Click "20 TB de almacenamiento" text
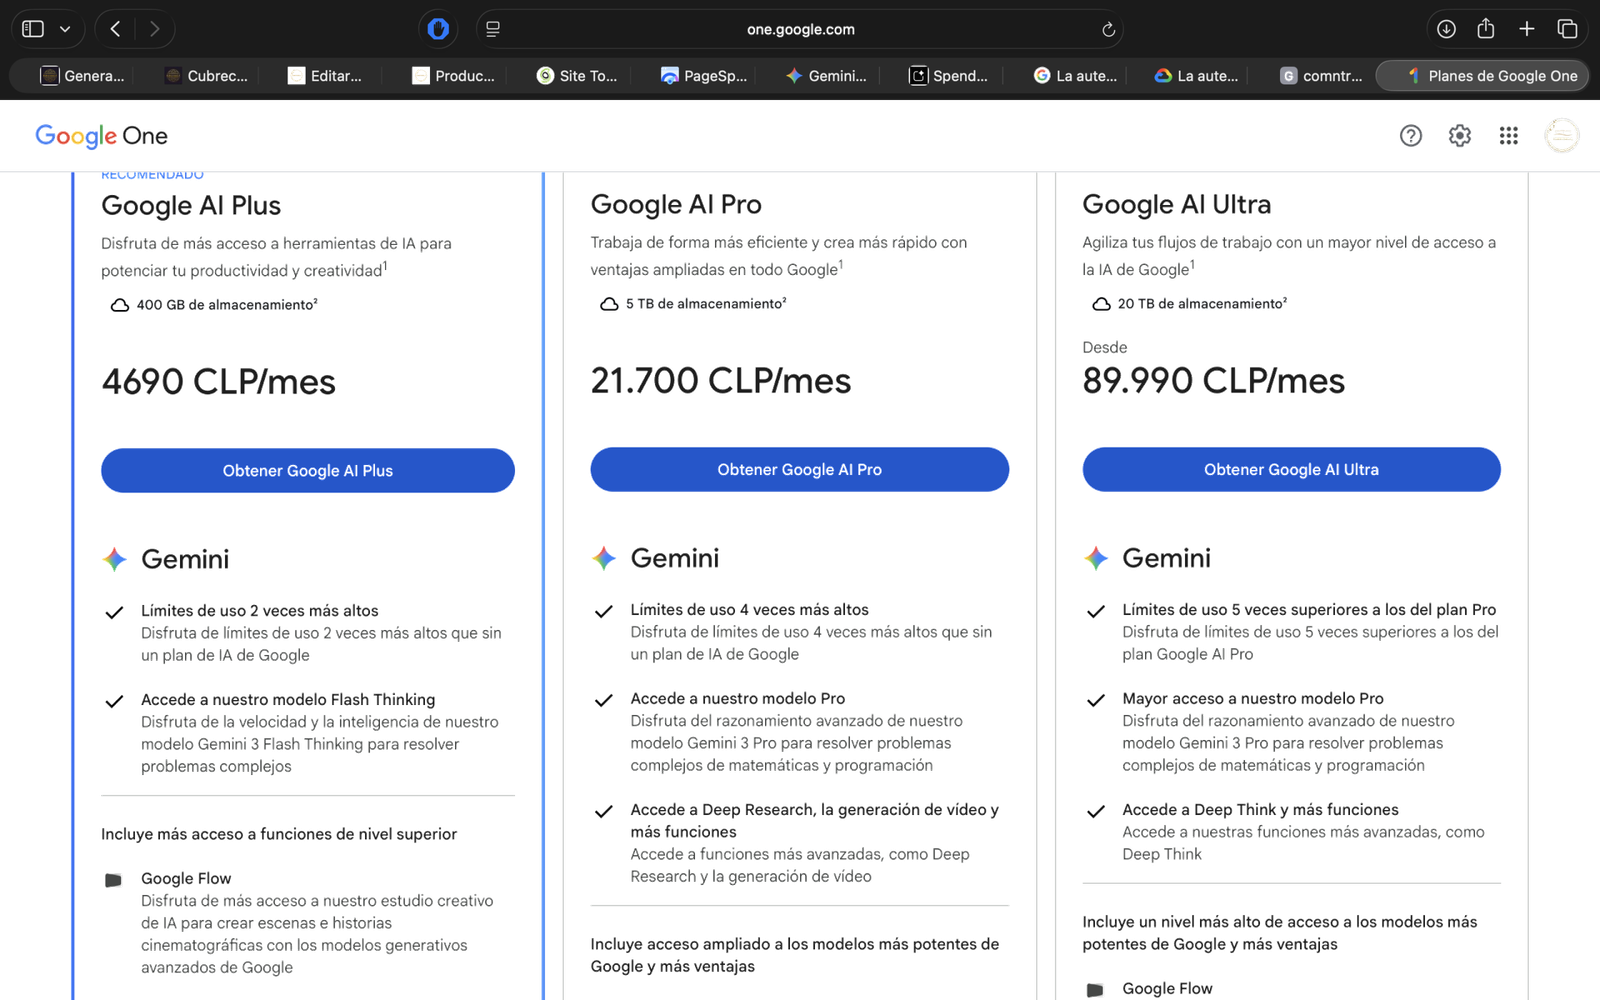This screenshot has width=1600, height=1000. 1202,304
